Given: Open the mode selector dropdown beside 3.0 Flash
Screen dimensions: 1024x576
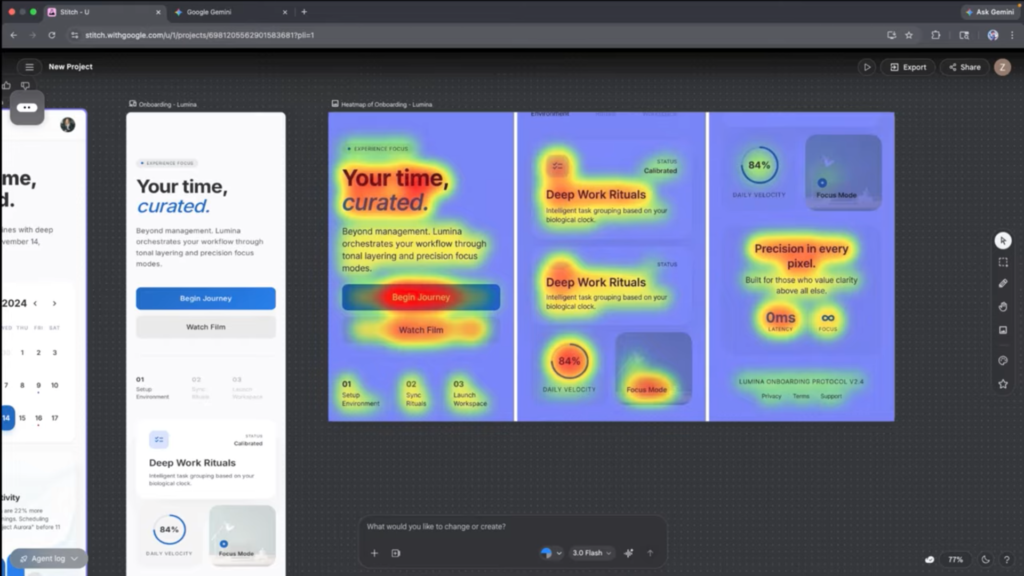Looking at the screenshot, I should (x=551, y=553).
